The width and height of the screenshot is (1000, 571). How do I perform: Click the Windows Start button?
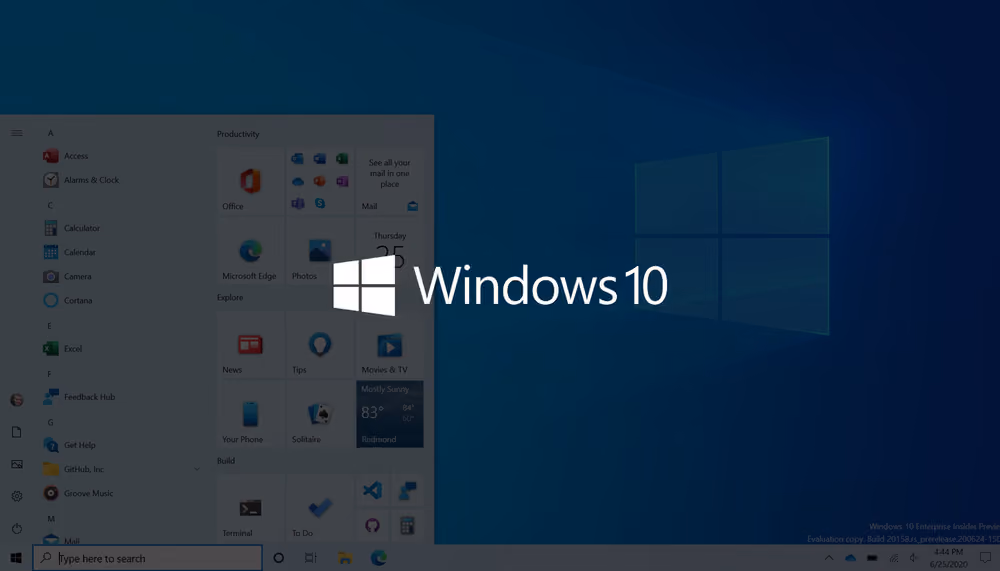point(16,558)
